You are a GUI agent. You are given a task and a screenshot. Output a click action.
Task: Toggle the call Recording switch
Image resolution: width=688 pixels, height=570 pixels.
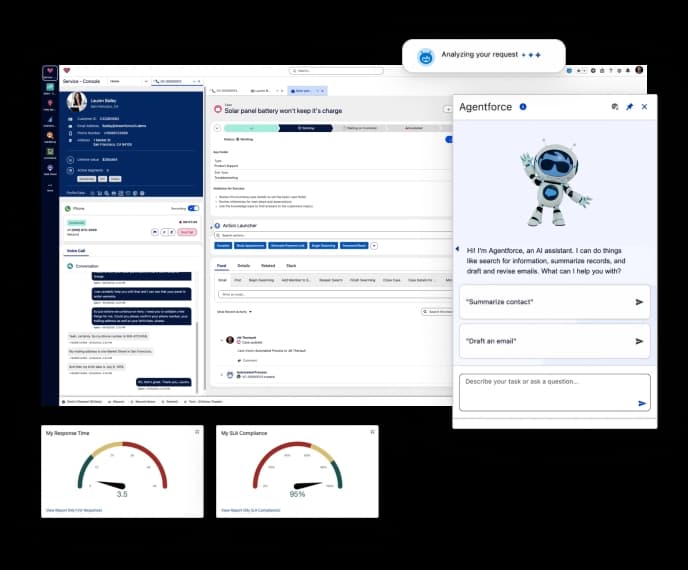193,208
